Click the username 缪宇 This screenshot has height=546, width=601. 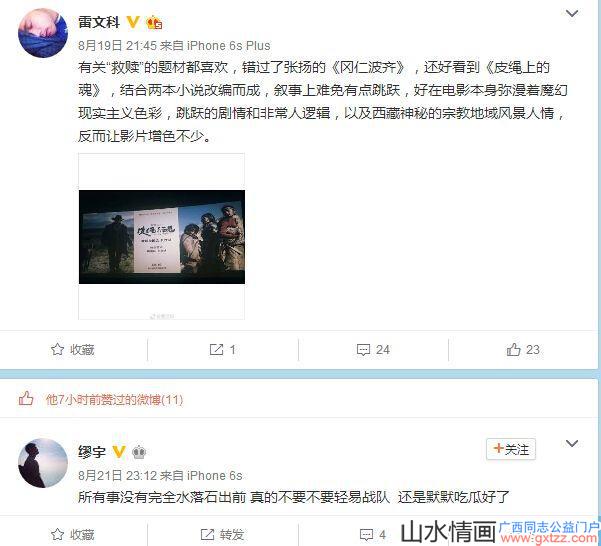point(92,452)
